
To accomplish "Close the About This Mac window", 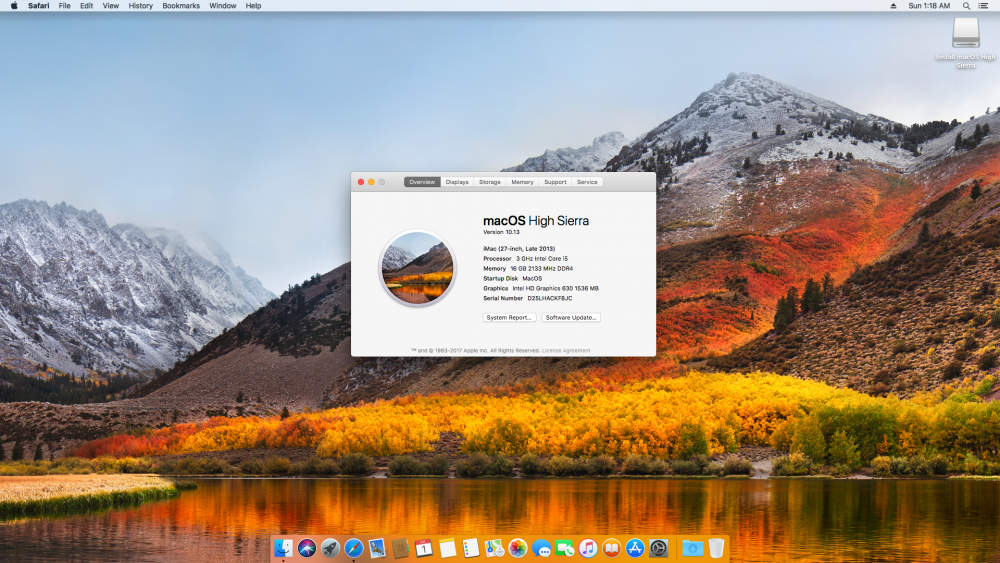I will click(x=361, y=182).
